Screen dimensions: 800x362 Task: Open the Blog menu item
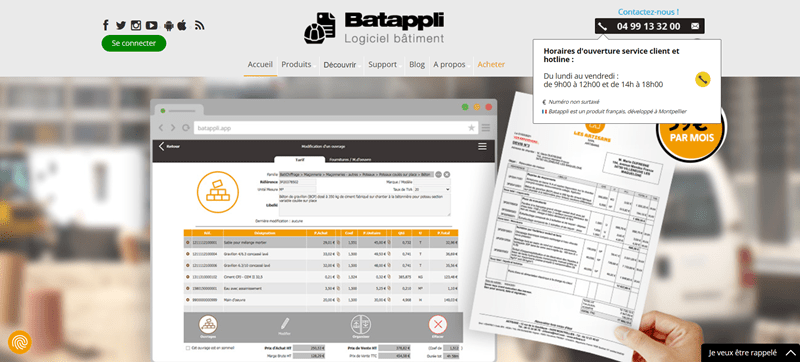tap(417, 65)
